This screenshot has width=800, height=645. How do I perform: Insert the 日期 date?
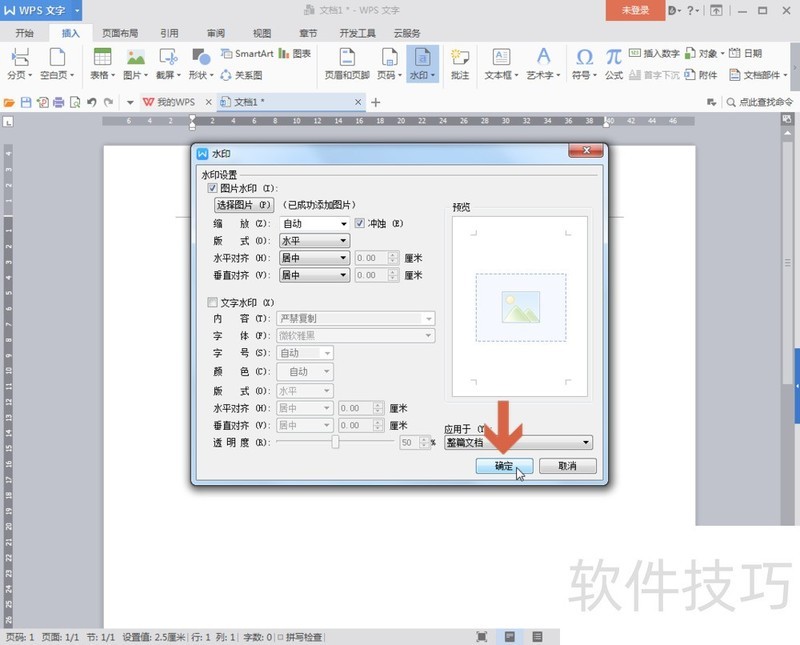[745, 53]
